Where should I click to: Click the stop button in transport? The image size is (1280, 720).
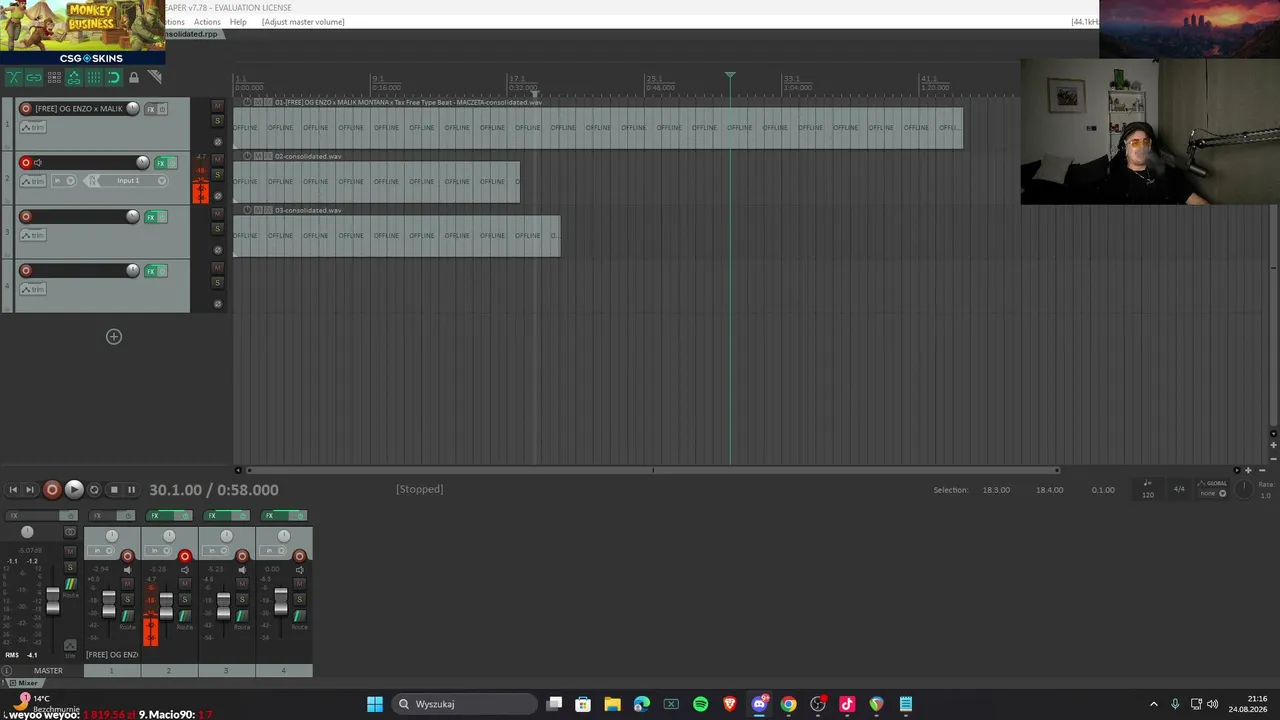113,490
